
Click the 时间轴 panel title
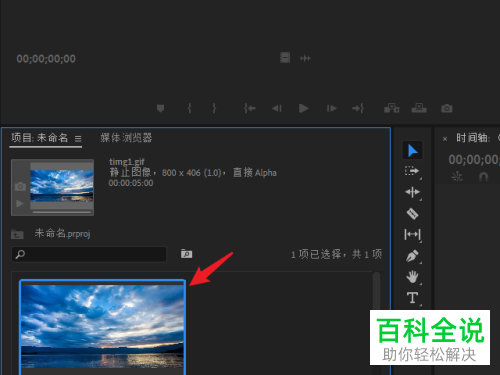473,138
